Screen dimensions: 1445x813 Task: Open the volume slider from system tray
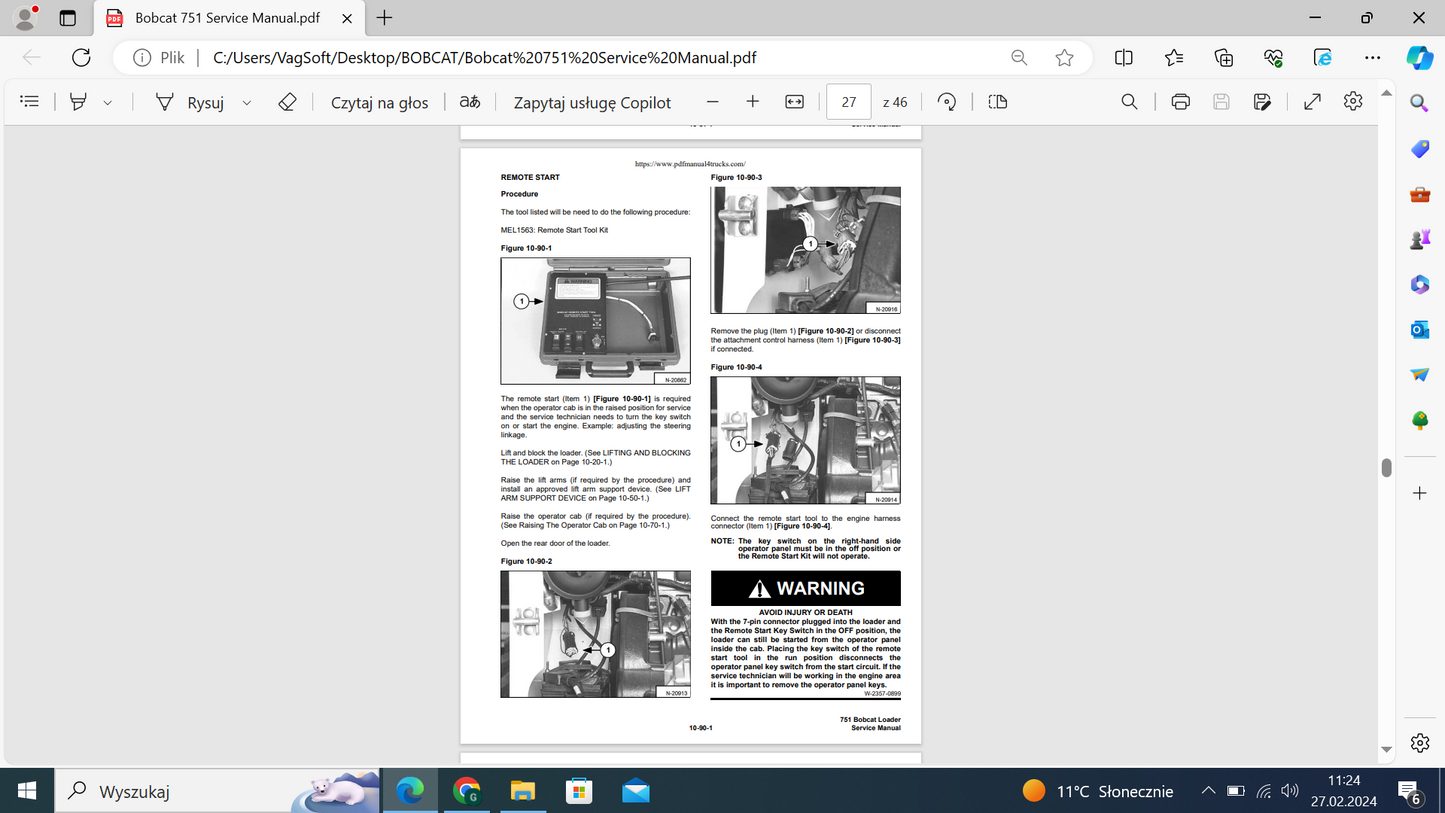pyautogui.click(x=1289, y=790)
